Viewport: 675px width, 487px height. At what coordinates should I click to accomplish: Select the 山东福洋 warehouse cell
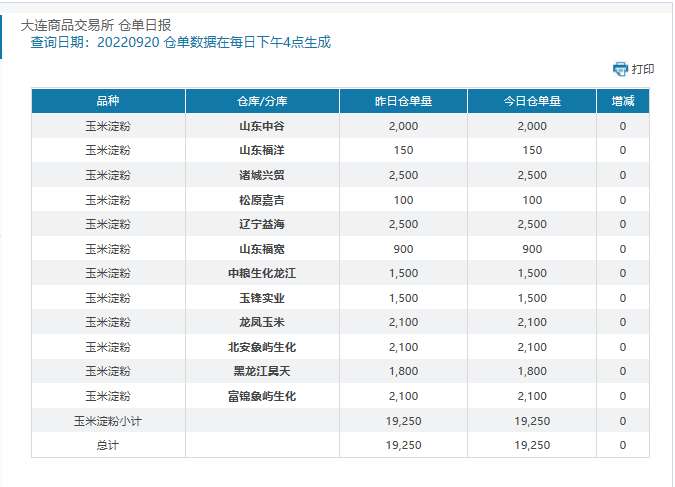point(262,150)
